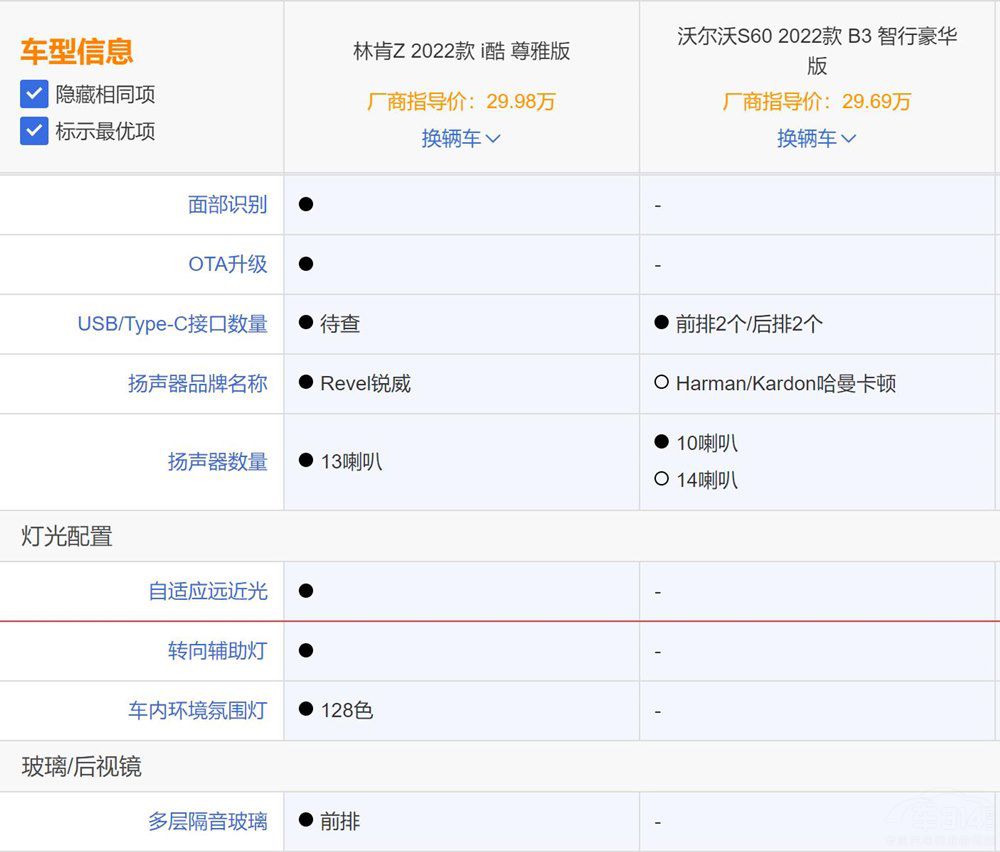The width and height of the screenshot is (1000, 852).
Task: Click the 转向辅助灯 parameter link
Action: coord(217,651)
